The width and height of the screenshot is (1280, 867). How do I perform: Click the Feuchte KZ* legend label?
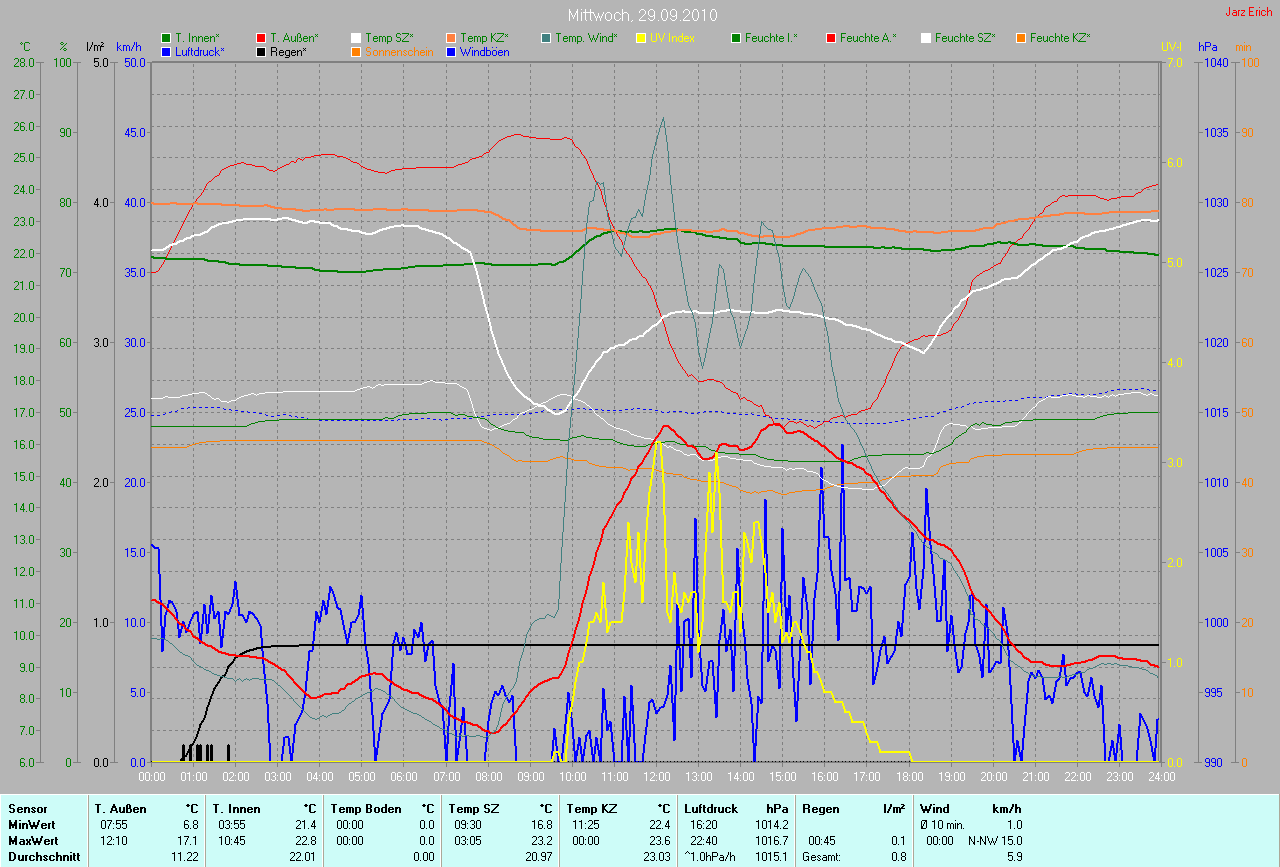click(1060, 38)
